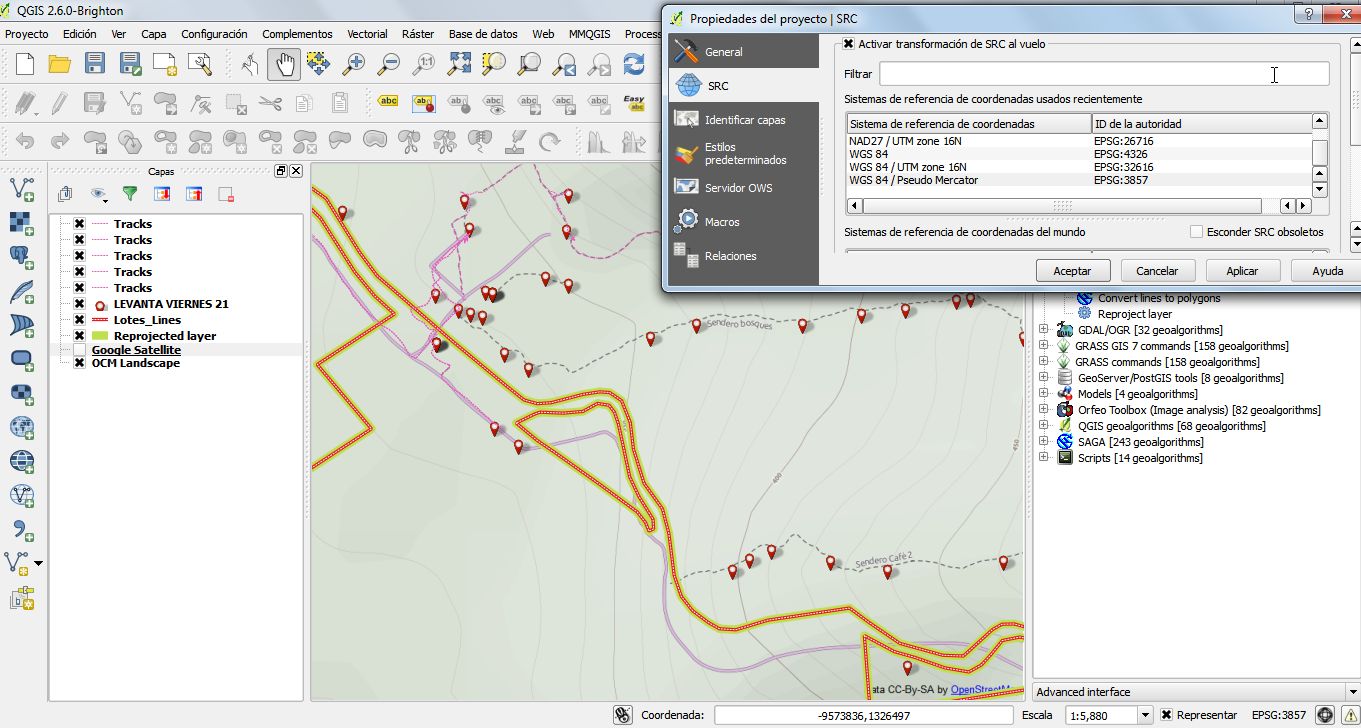Refresh the map canvas
Screen dimensions: 1361x728
coord(634,64)
